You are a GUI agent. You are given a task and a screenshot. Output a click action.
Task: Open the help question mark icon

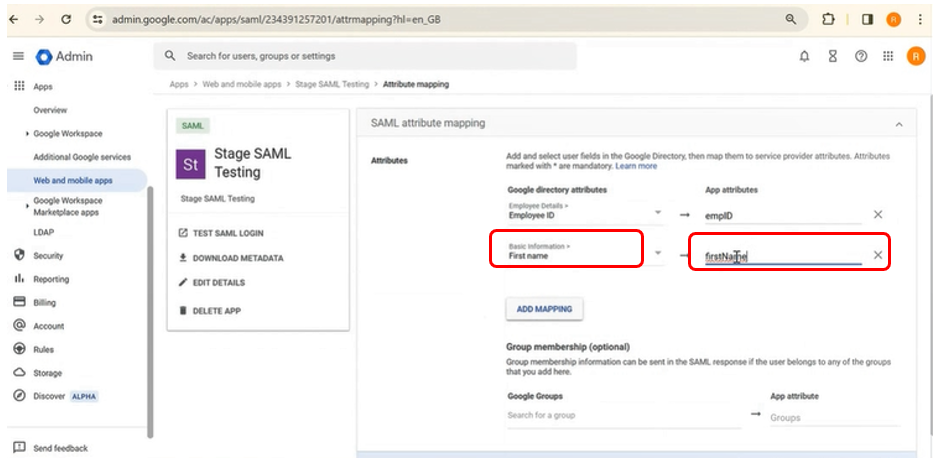pyautogui.click(x=861, y=56)
